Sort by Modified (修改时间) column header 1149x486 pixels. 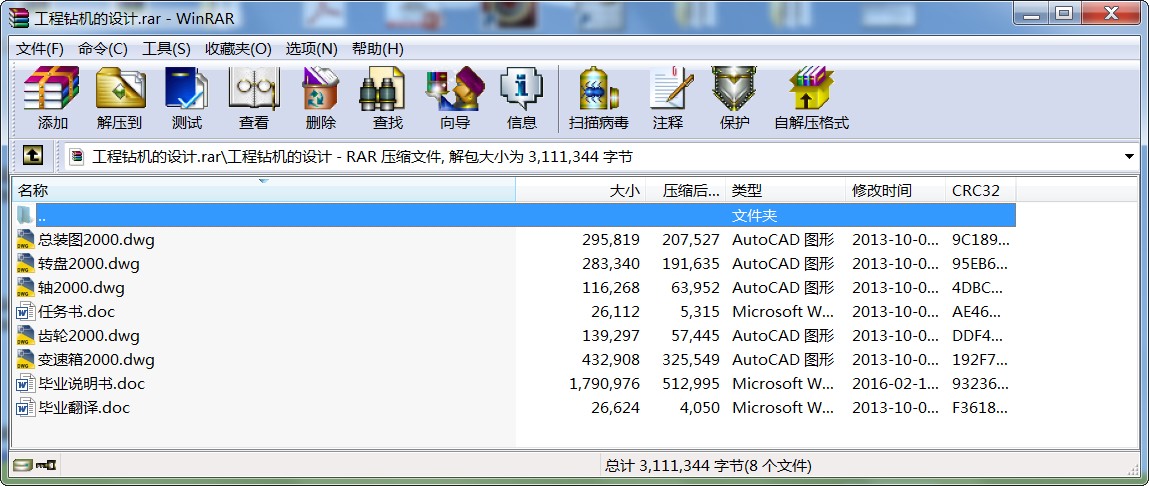pos(895,191)
